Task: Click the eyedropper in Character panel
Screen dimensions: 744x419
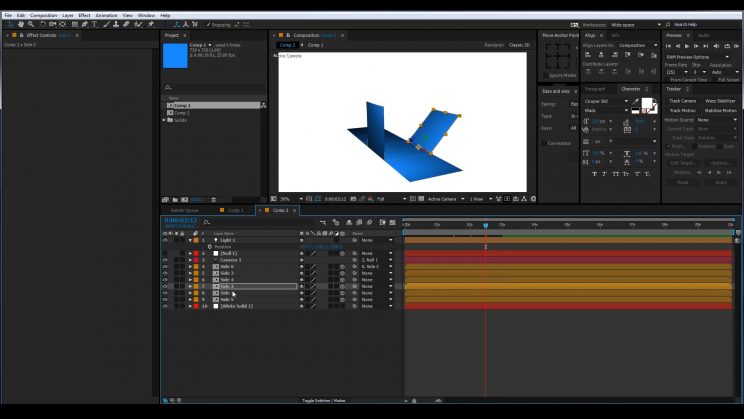Action: pos(636,101)
